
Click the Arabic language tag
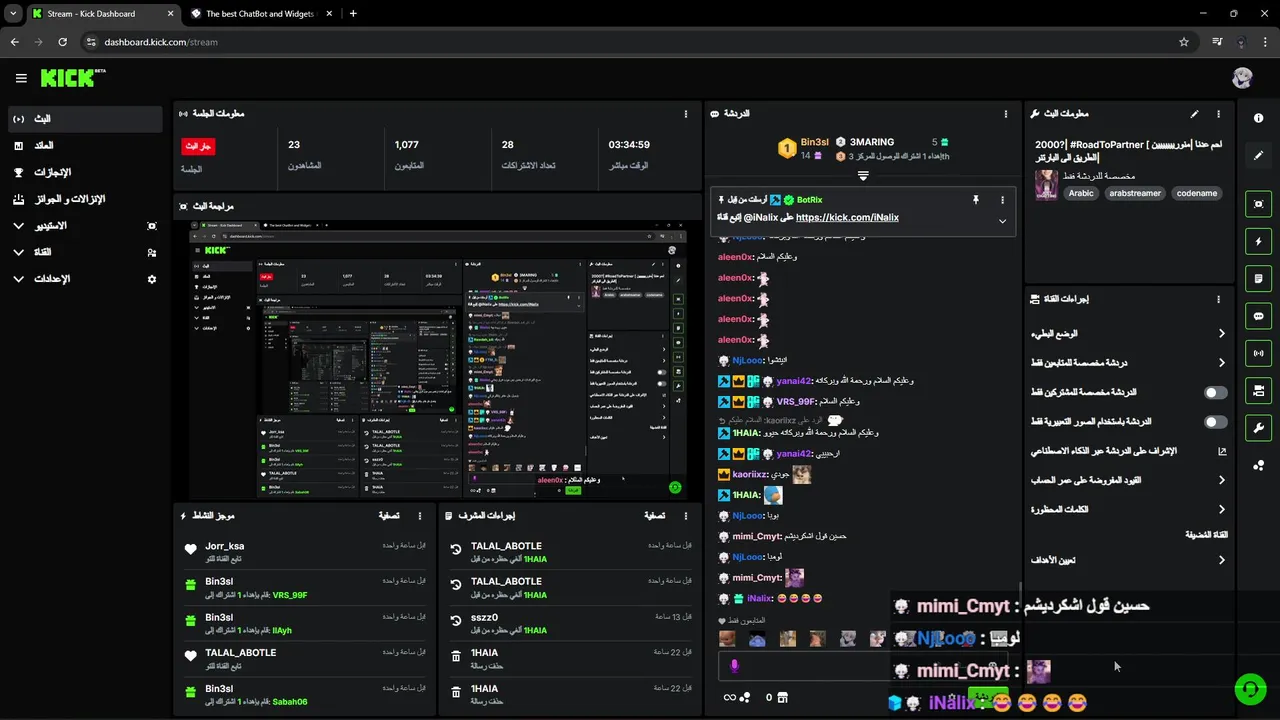(x=1081, y=194)
